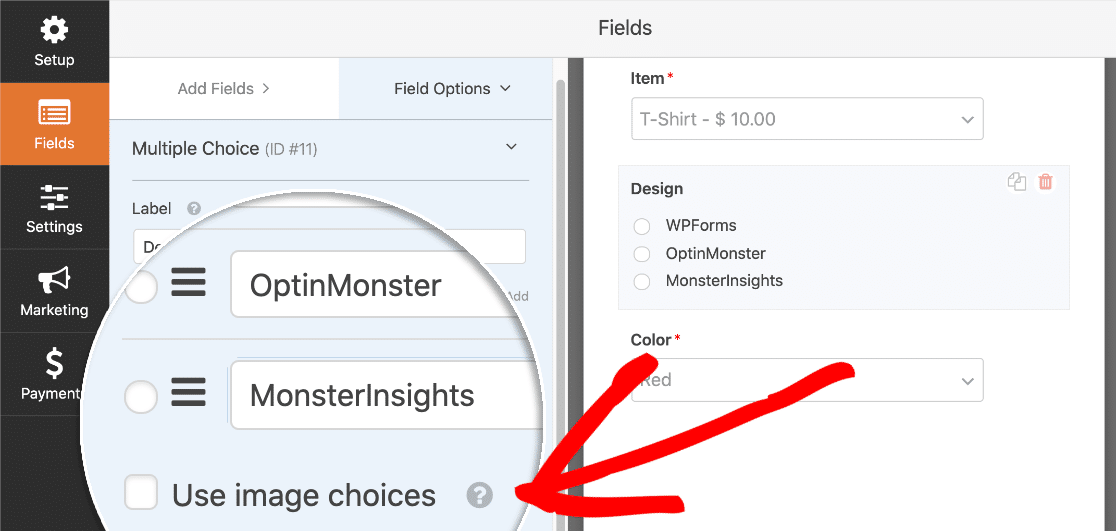
Task: Grab the OptinMonster choice reorder handle
Action: (x=189, y=285)
